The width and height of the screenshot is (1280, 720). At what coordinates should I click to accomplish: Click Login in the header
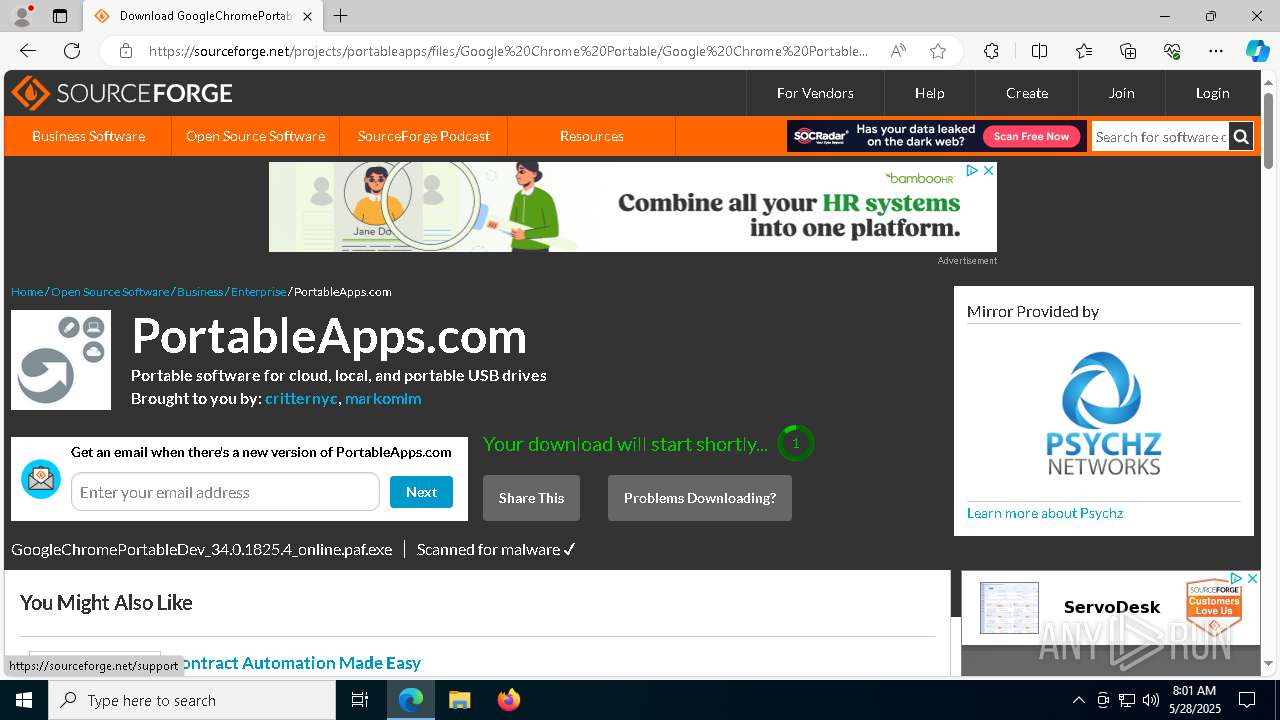click(1212, 93)
